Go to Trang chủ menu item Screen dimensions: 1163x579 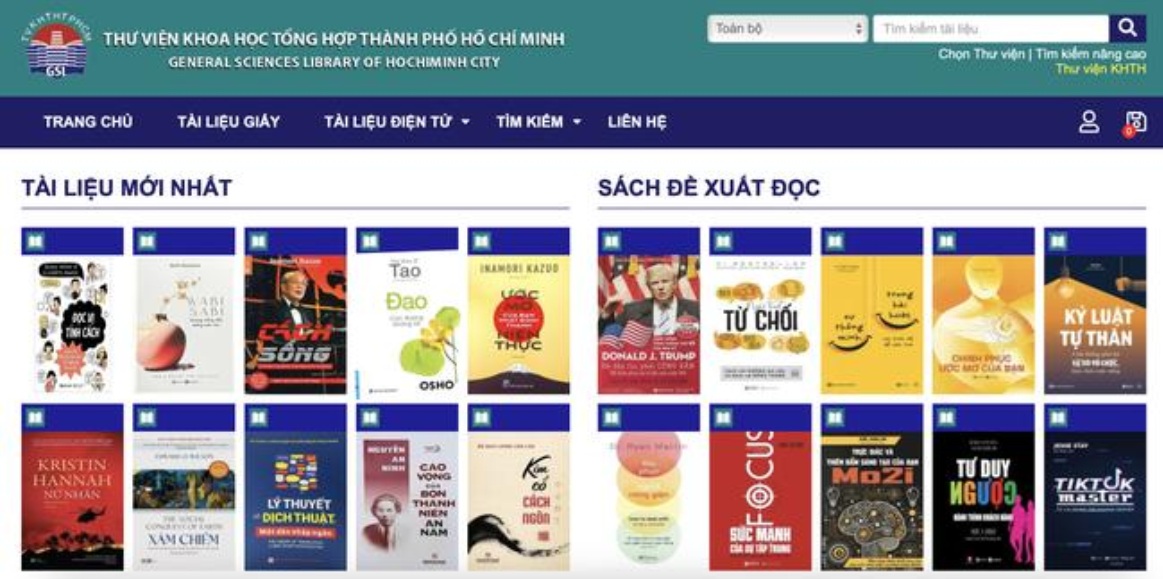coord(88,122)
